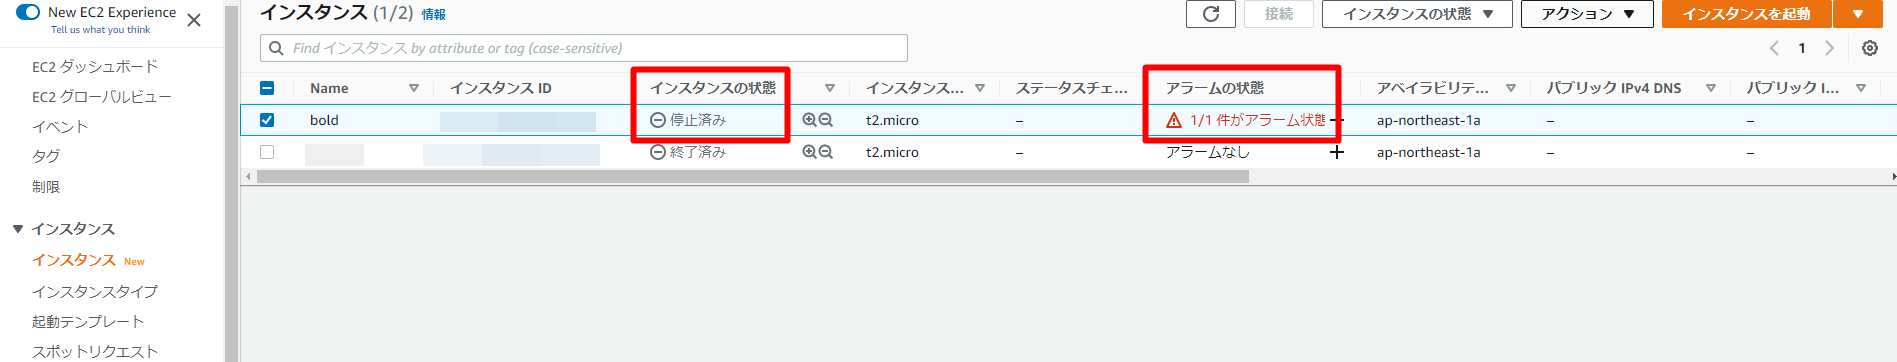The width and height of the screenshot is (1897, 362).
Task: Open 起動テンプレート in the sidebar
Action: point(88,322)
